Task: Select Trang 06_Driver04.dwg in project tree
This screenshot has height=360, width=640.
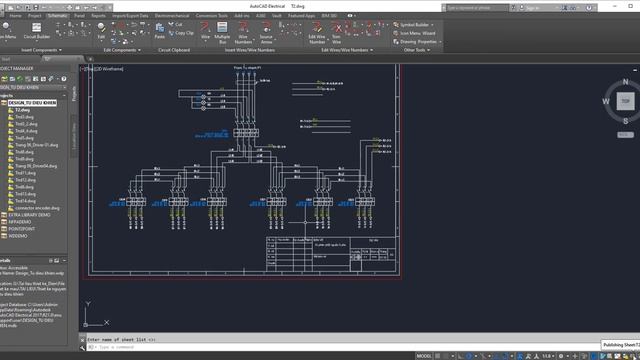Action: (x=36, y=166)
